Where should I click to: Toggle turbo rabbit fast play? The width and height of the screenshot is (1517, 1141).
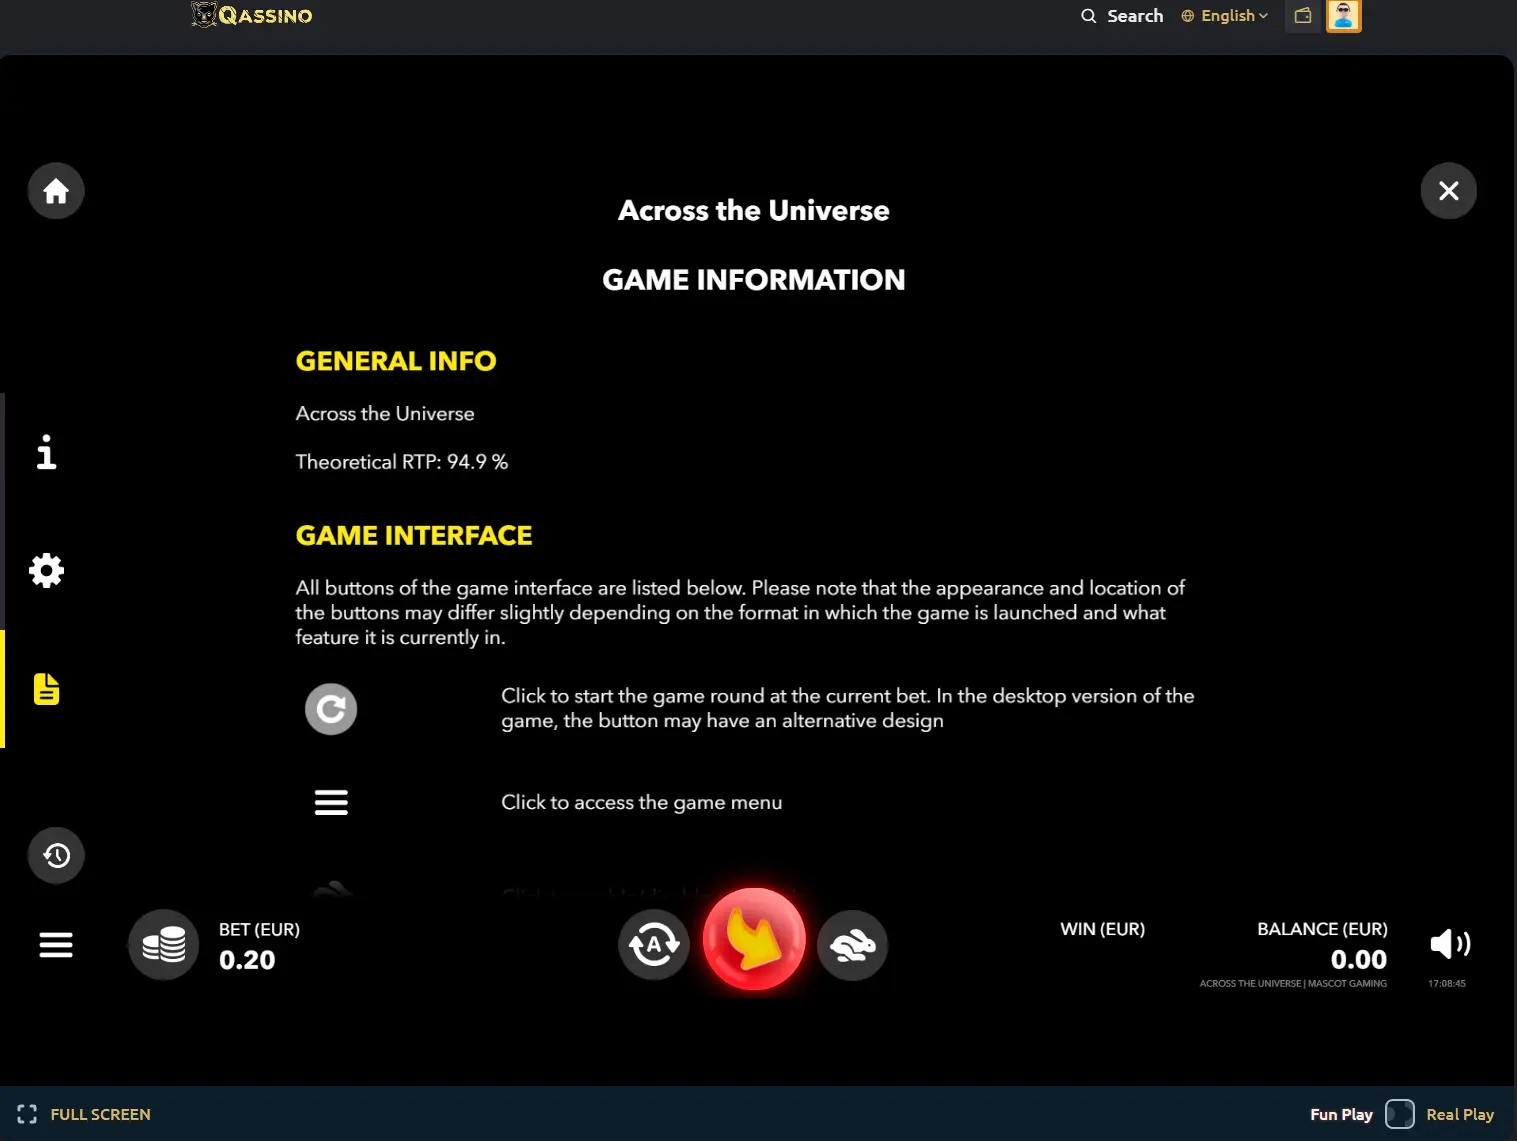tap(853, 945)
